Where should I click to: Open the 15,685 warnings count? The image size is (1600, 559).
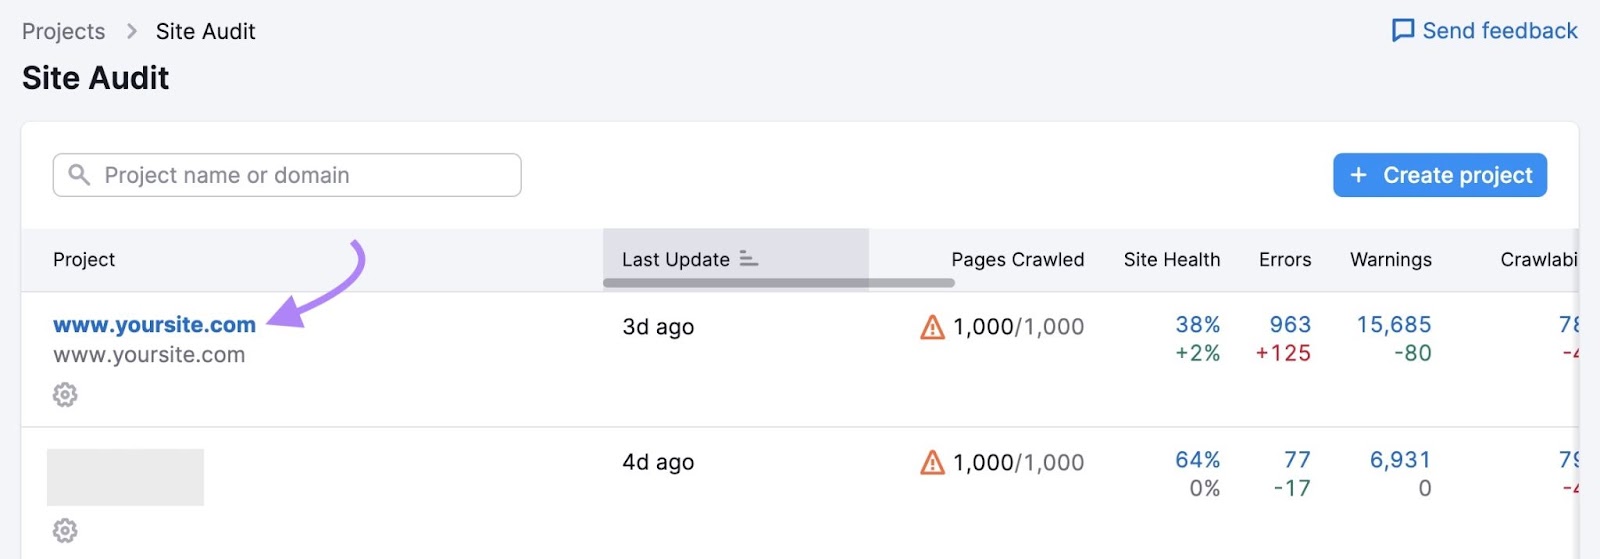point(1393,325)
